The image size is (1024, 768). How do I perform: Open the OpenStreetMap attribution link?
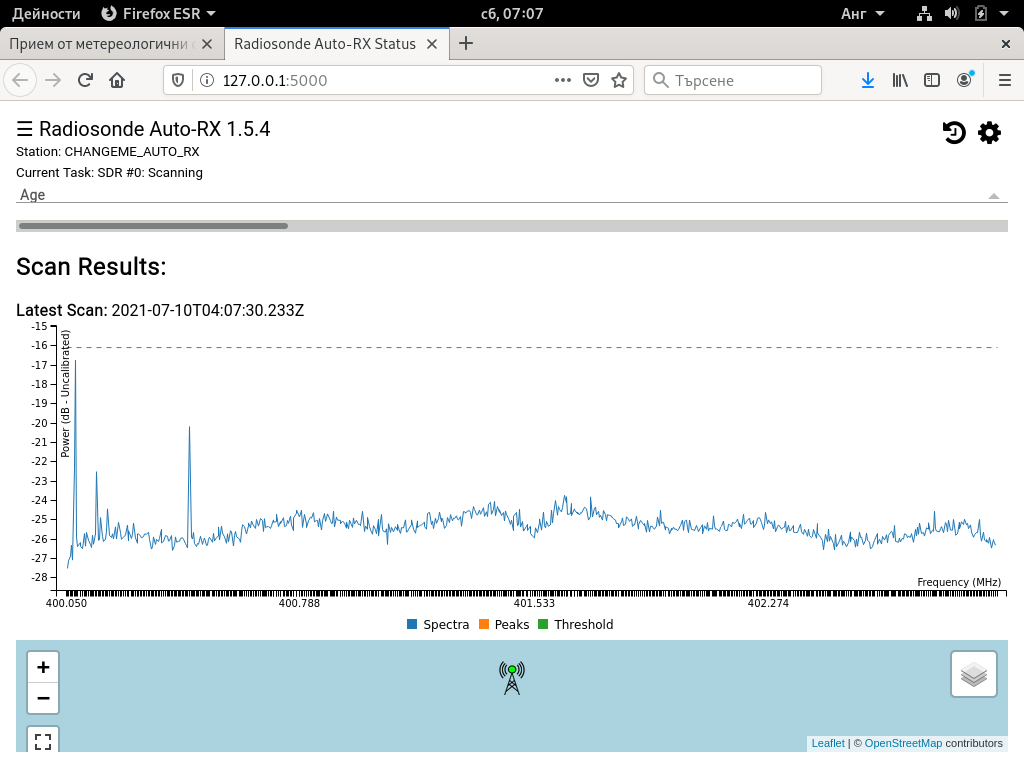coord(903,743)
